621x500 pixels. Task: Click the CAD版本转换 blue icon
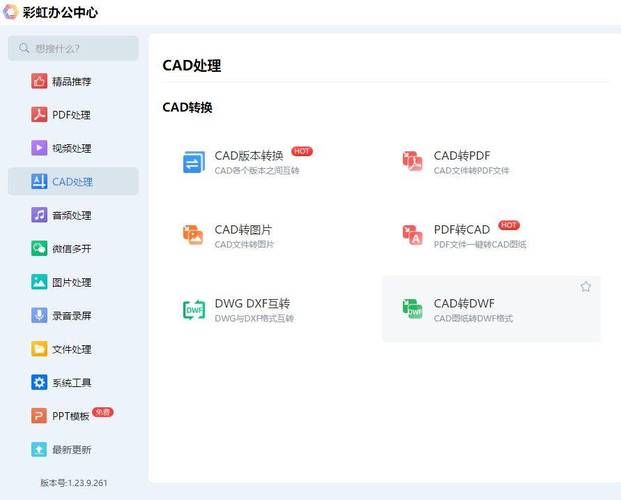193,162
